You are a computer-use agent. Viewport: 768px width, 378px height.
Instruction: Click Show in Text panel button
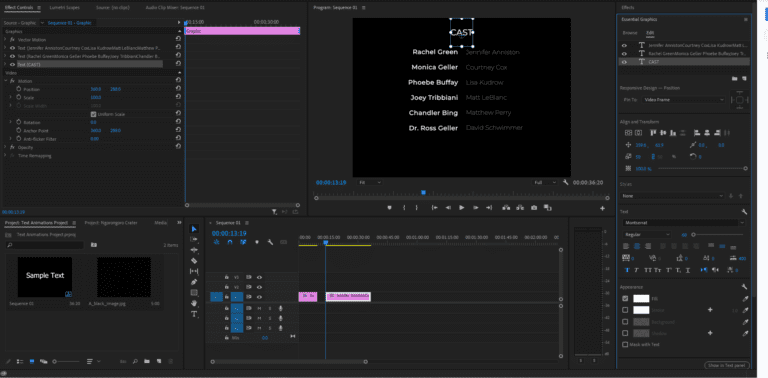point(726,365)
